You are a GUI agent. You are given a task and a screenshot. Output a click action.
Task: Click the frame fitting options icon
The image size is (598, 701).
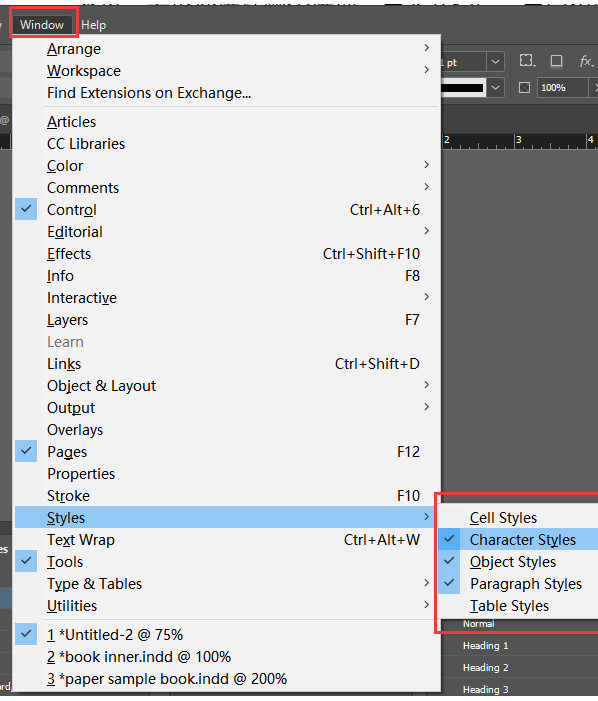[x=527, y=60]
